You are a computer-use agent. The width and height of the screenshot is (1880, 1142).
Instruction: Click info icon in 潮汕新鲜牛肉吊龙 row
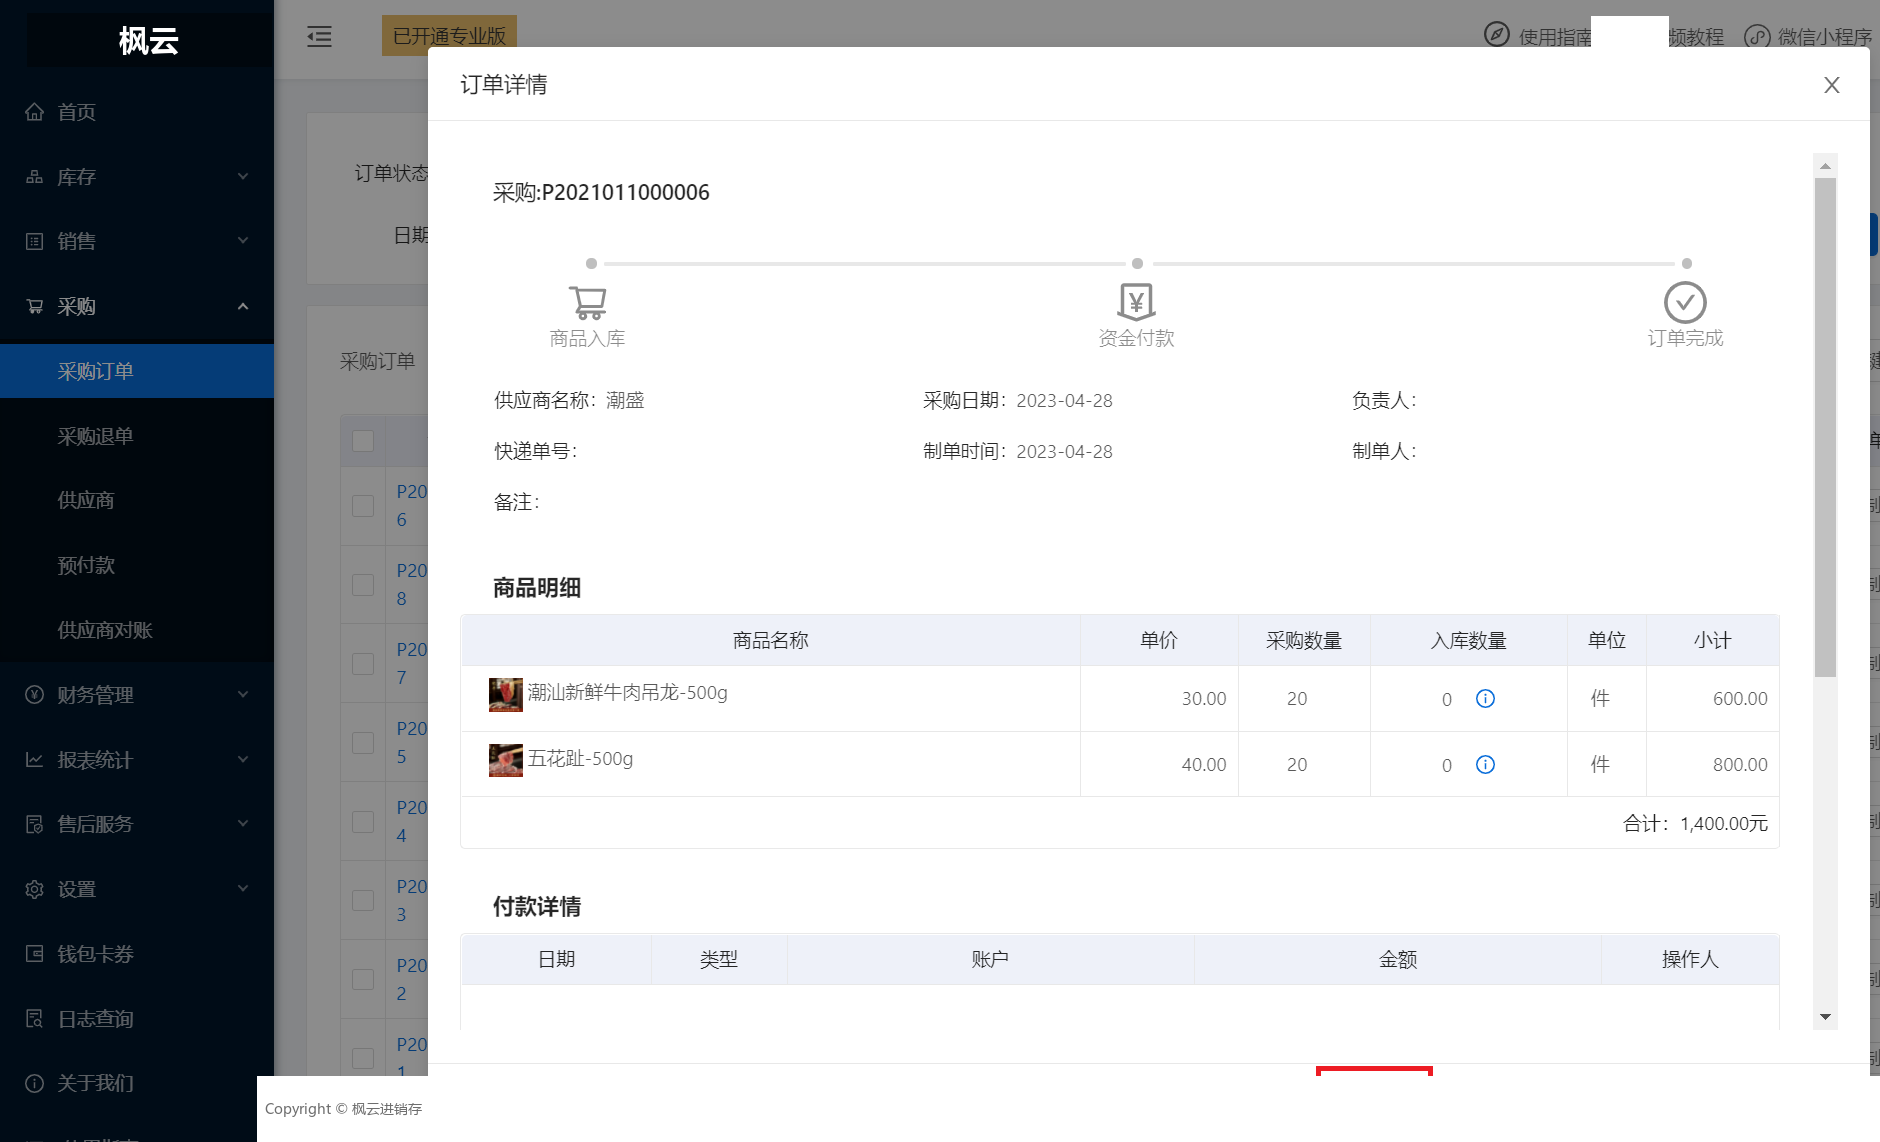tap(1485, 698)
